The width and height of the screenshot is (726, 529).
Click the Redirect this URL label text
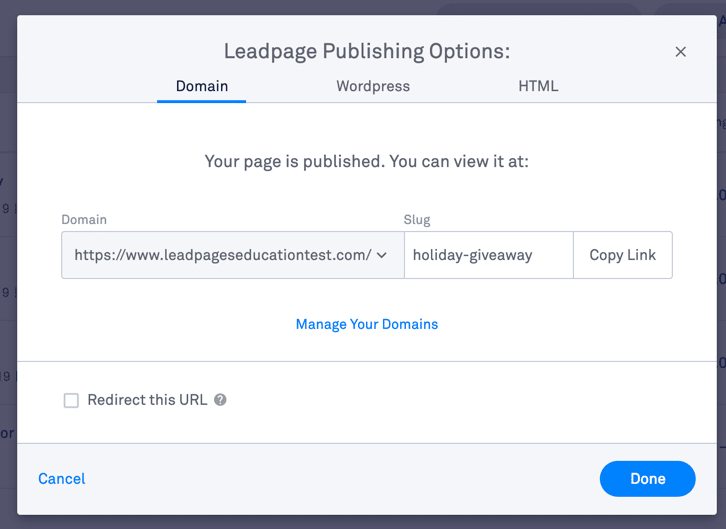[147, 400]
